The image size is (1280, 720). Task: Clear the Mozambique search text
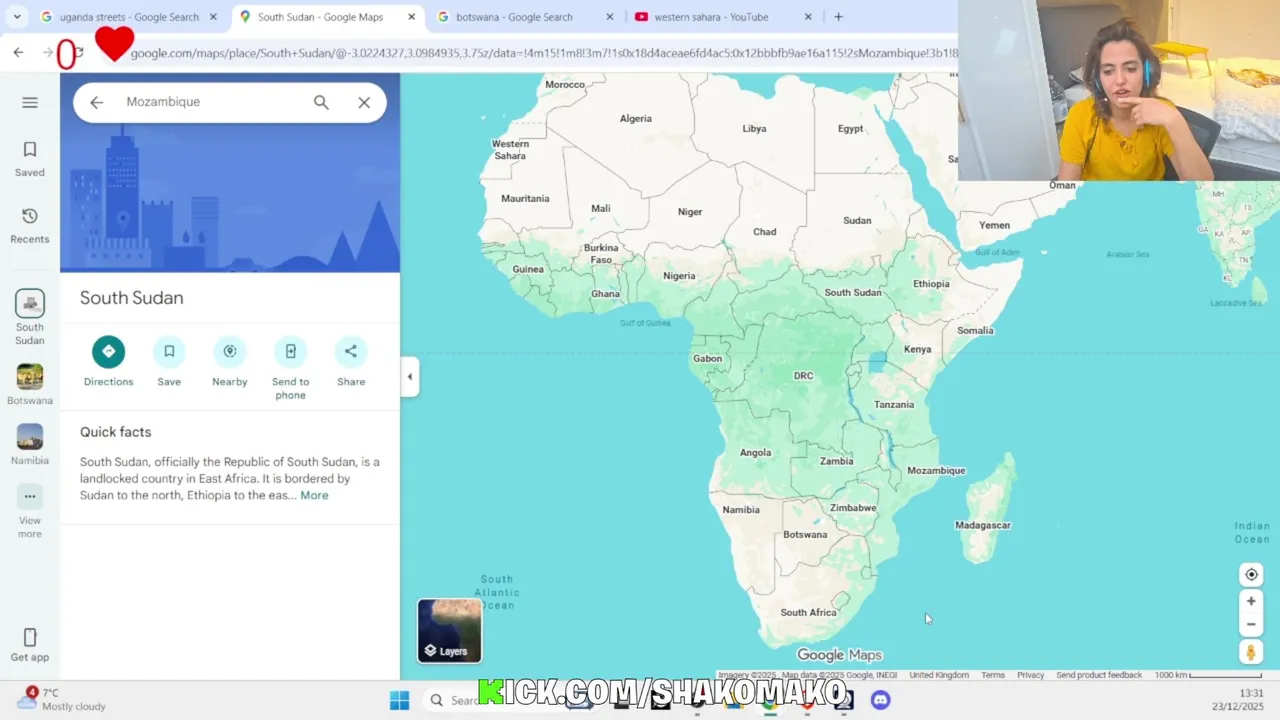pos(364,102)
